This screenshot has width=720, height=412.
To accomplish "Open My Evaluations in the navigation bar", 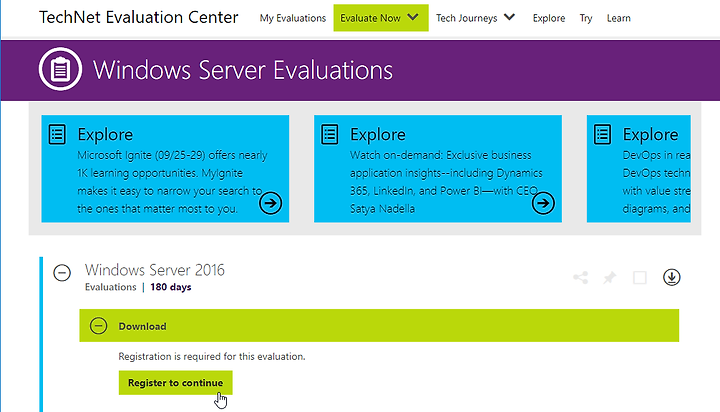I will pyautogui.click(x=292, y=18).
